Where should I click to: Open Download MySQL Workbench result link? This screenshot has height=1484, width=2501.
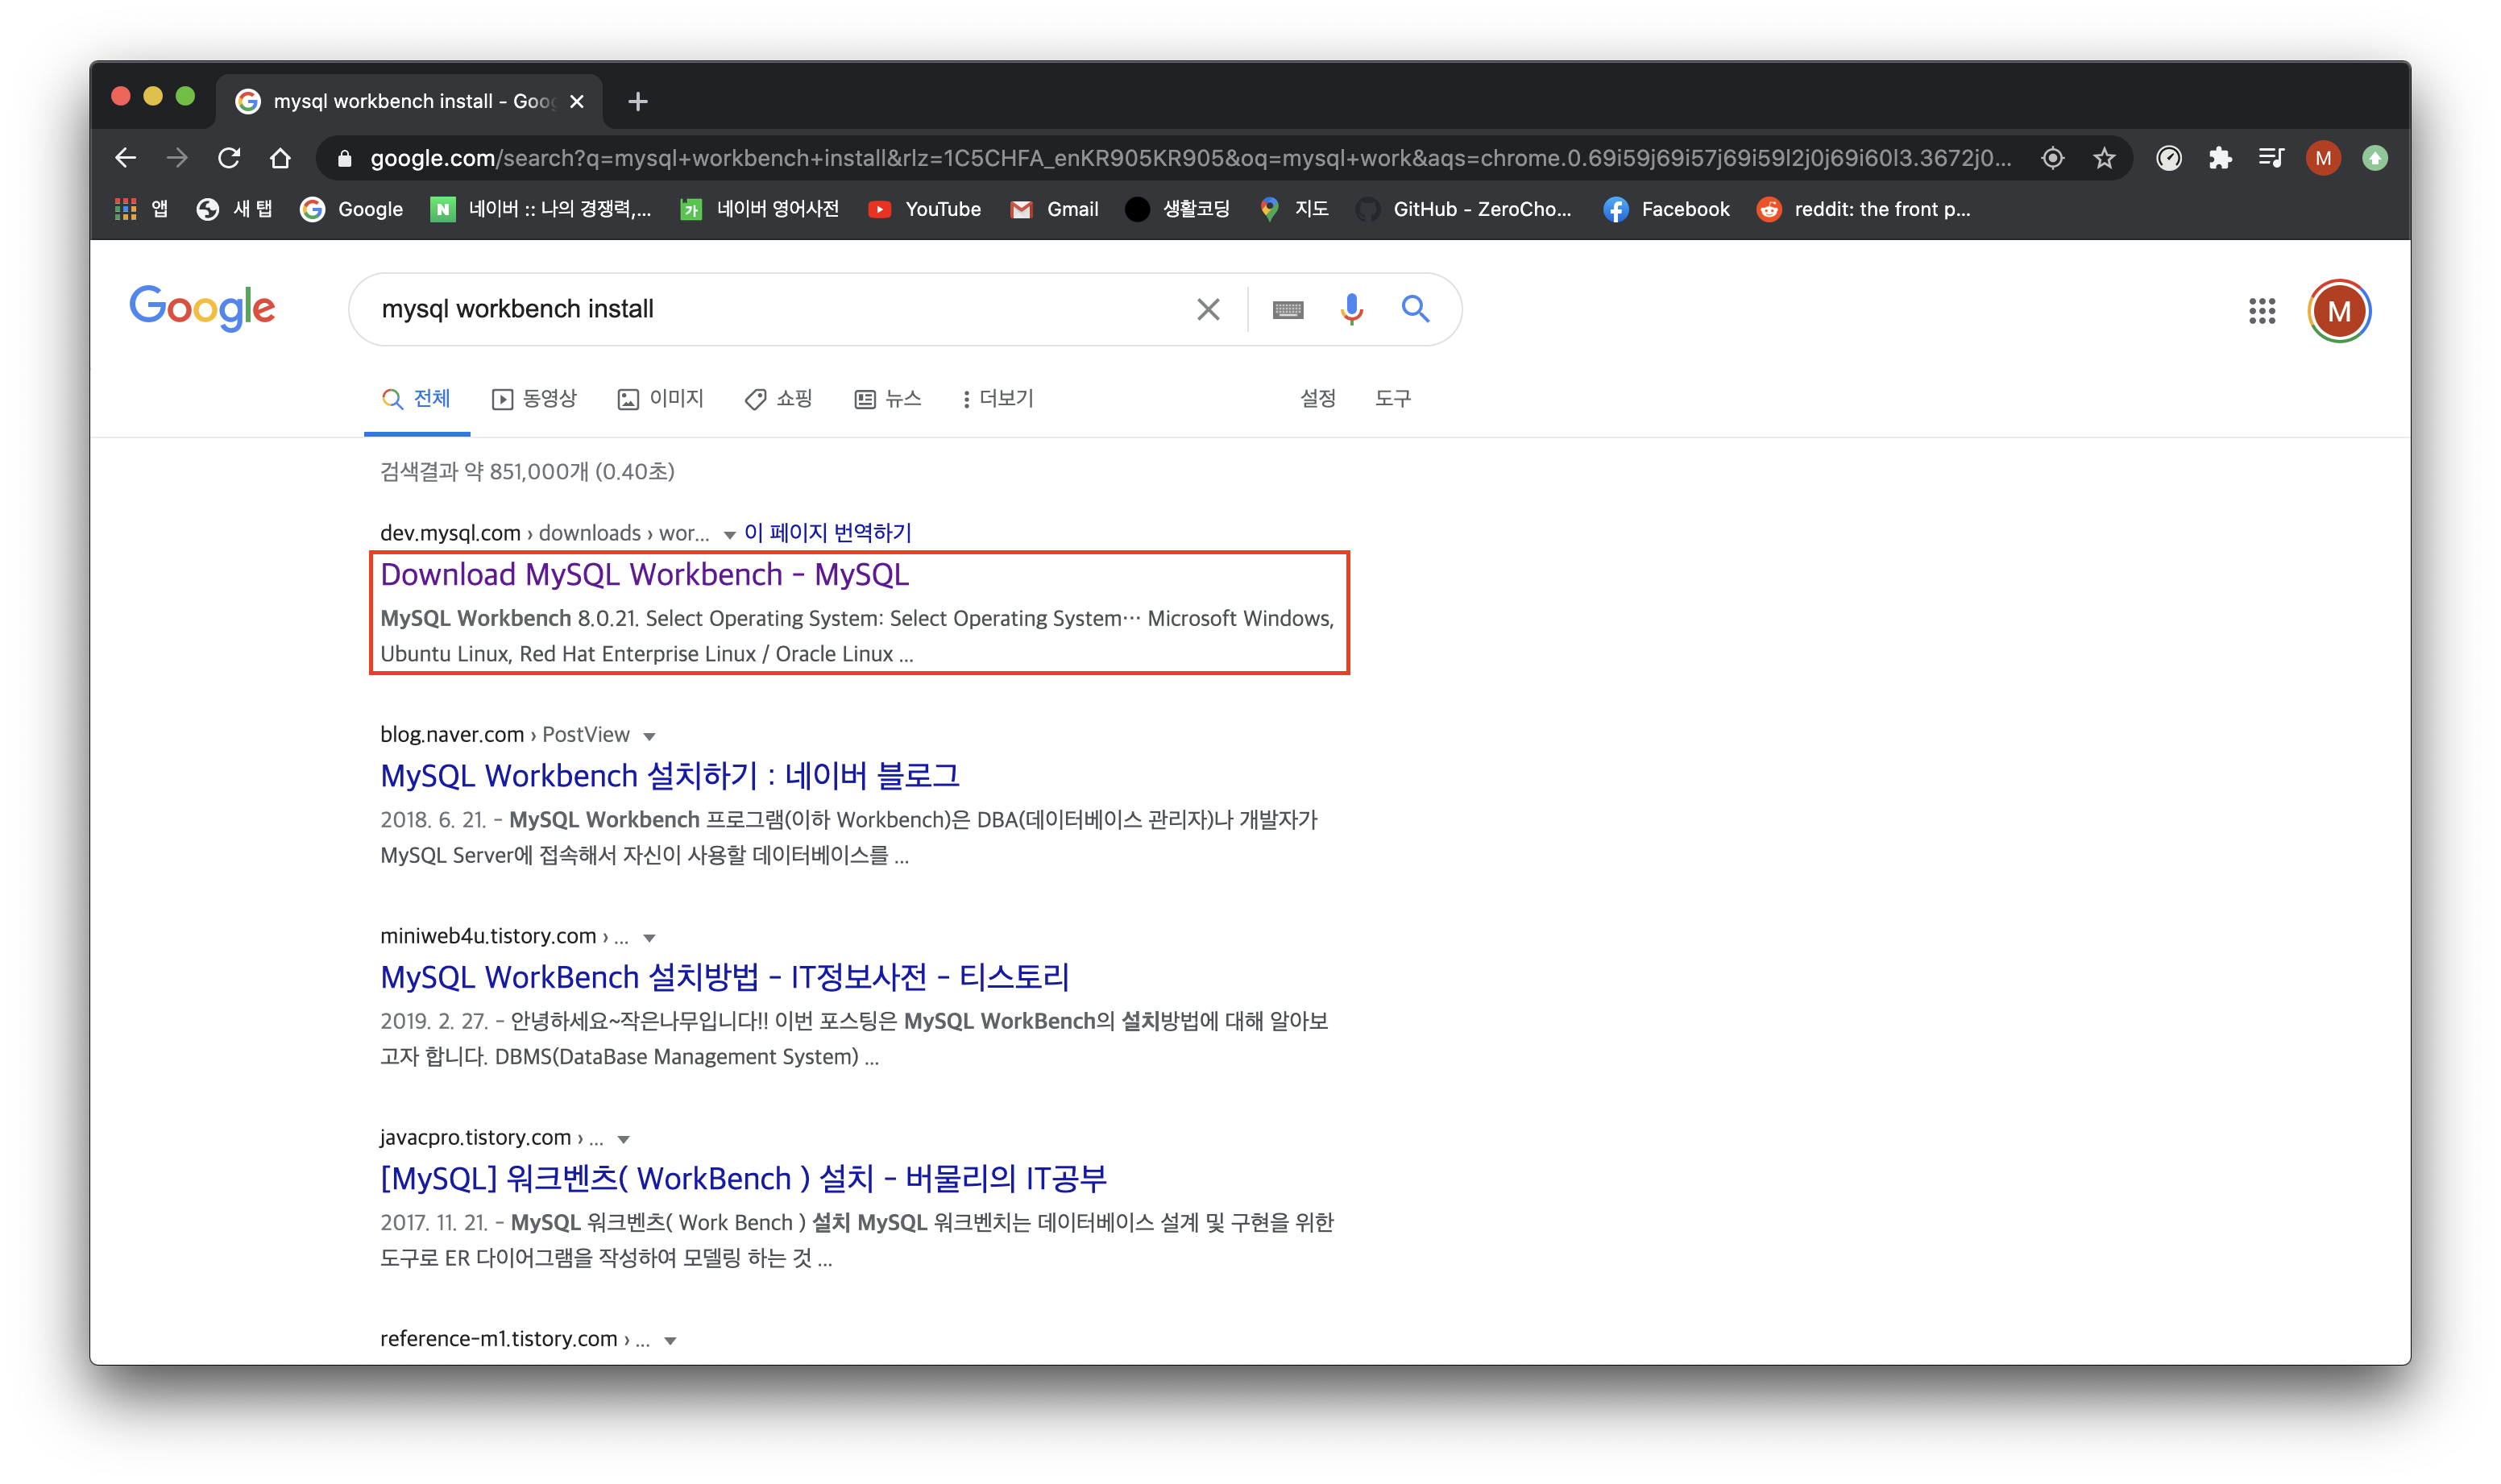(x=644, y=575)
